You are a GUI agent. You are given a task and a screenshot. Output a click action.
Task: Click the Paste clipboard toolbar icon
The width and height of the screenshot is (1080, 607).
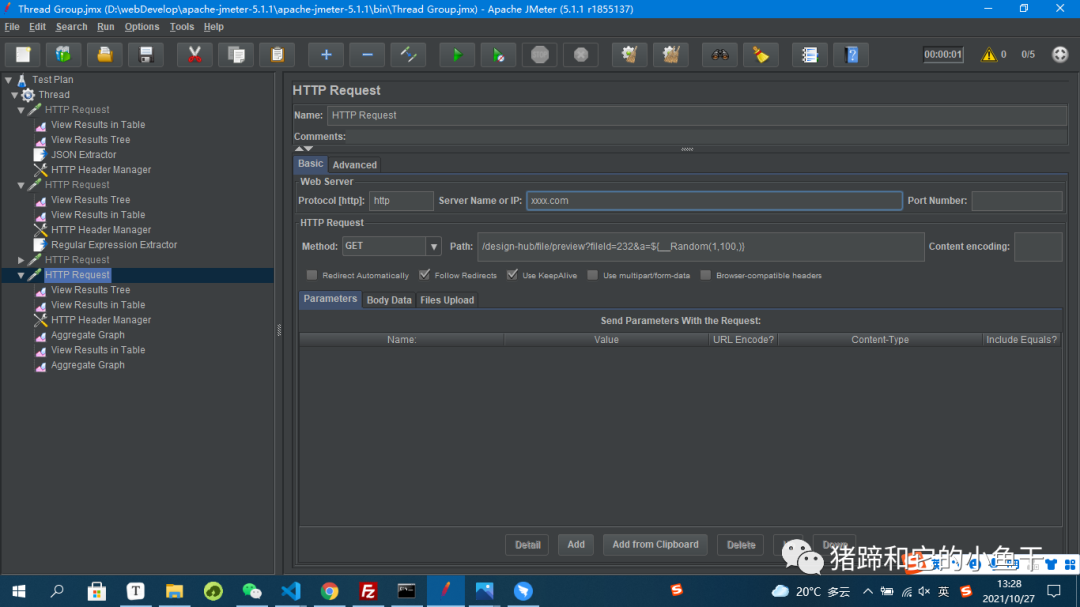(x=277, y=54)
